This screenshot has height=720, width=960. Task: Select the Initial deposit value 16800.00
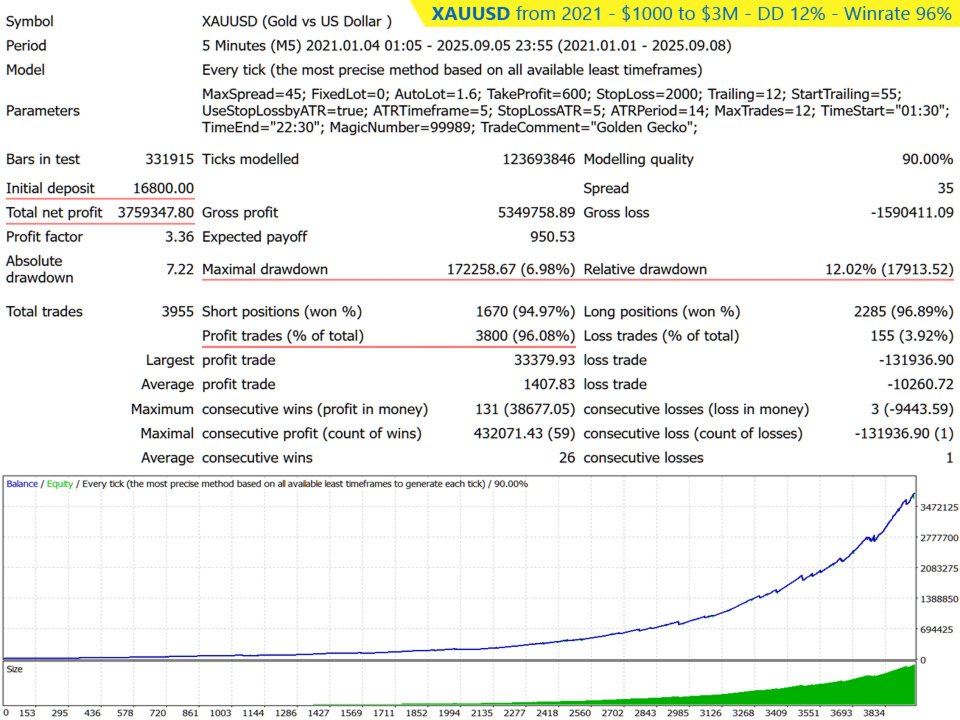tap(163, 189)
